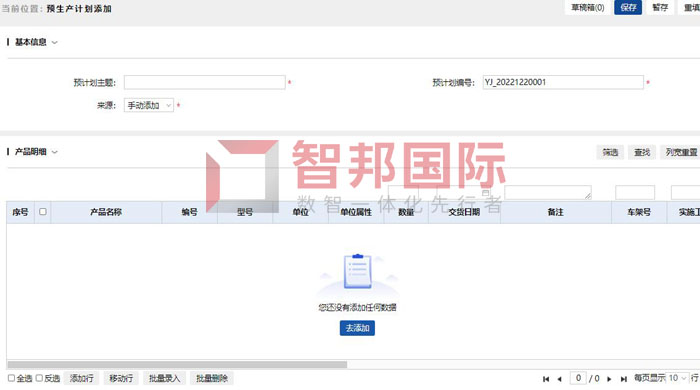Click the 暂存 temporary save button

click(660, 7)
